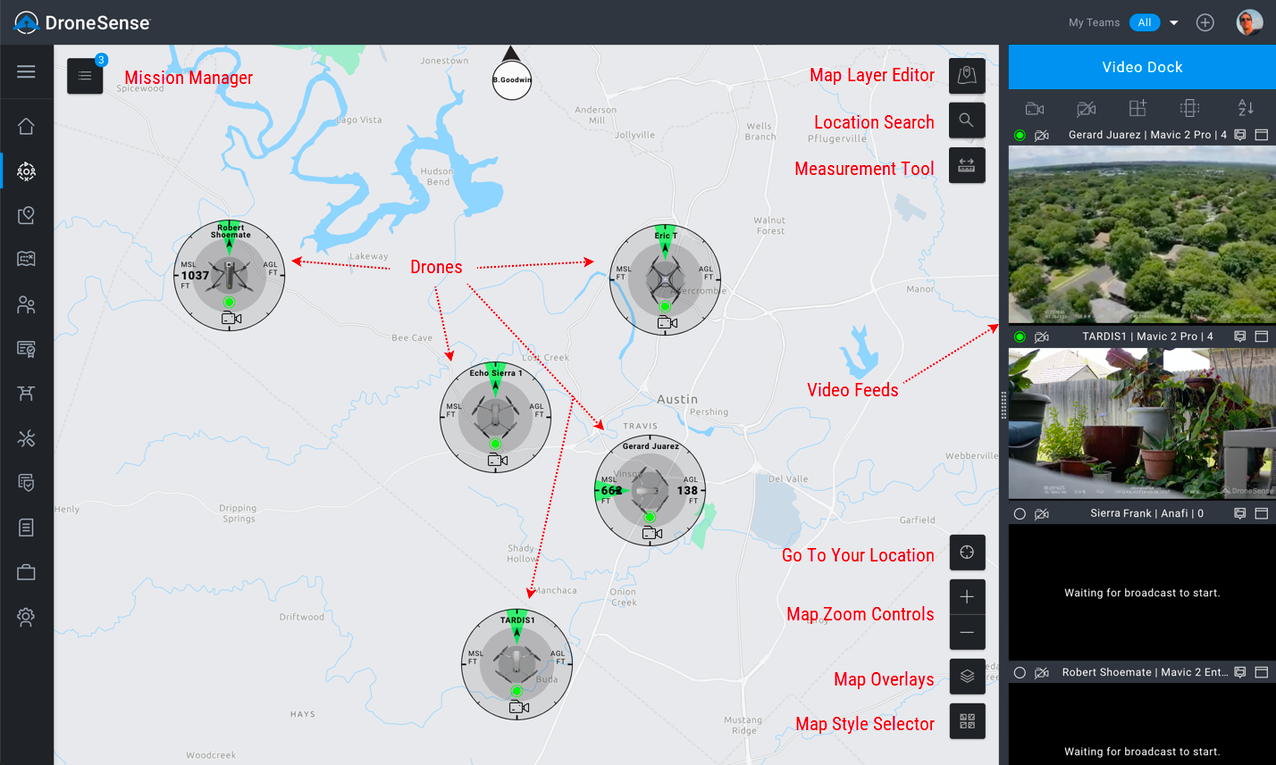Viewport: 1276px width, 765px height.
Task: Open the checklist shield sidebar icon
Action: pyautogui.click(x=26, y=483)
